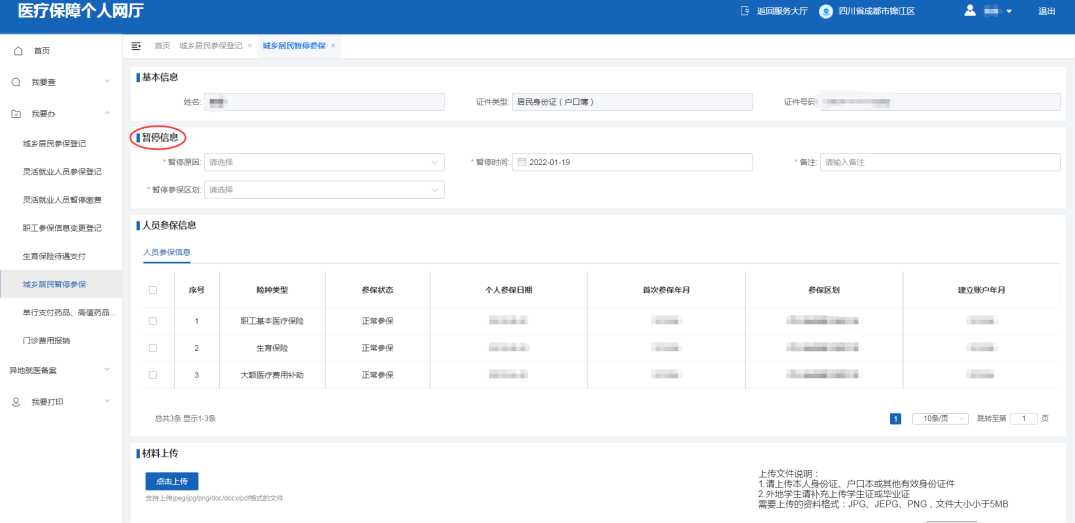Open 城乡居民参保登记 in sidebar
Viewport: 1075px width, 523px height.
tap(54, 144)
